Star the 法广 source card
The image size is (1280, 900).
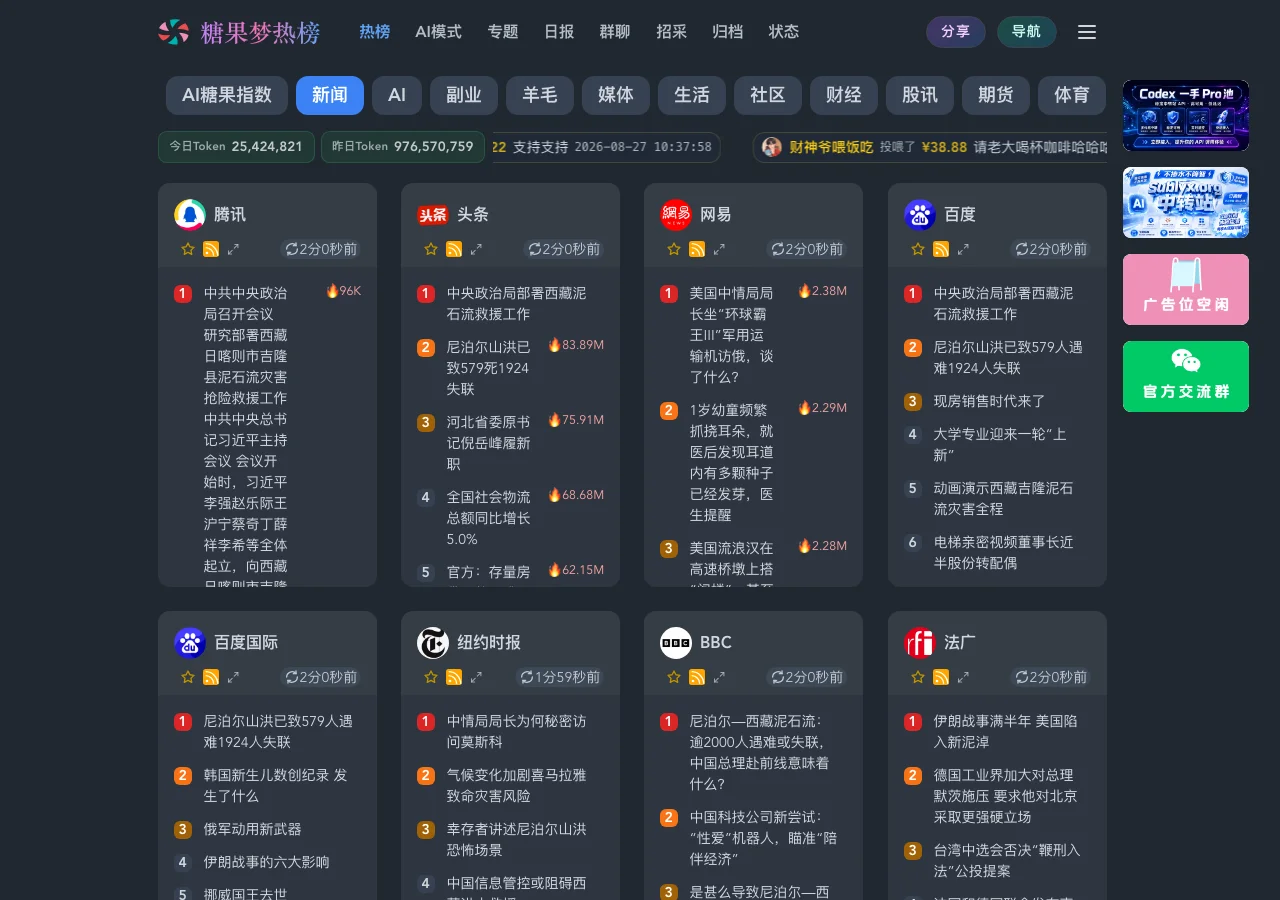click(x=918, y=677)
